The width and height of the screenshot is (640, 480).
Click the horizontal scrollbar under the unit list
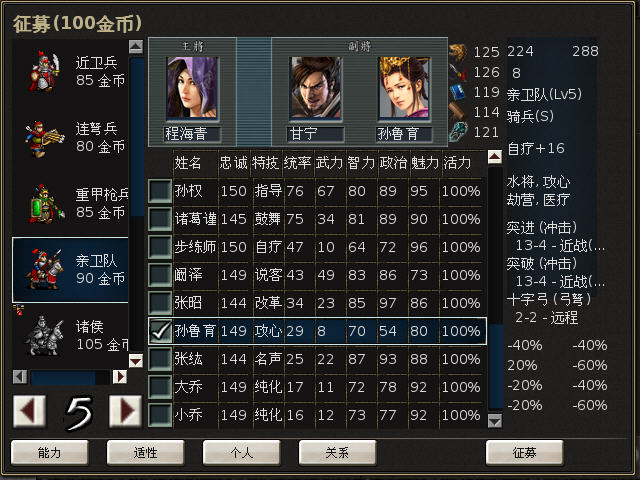click(70, 377)
